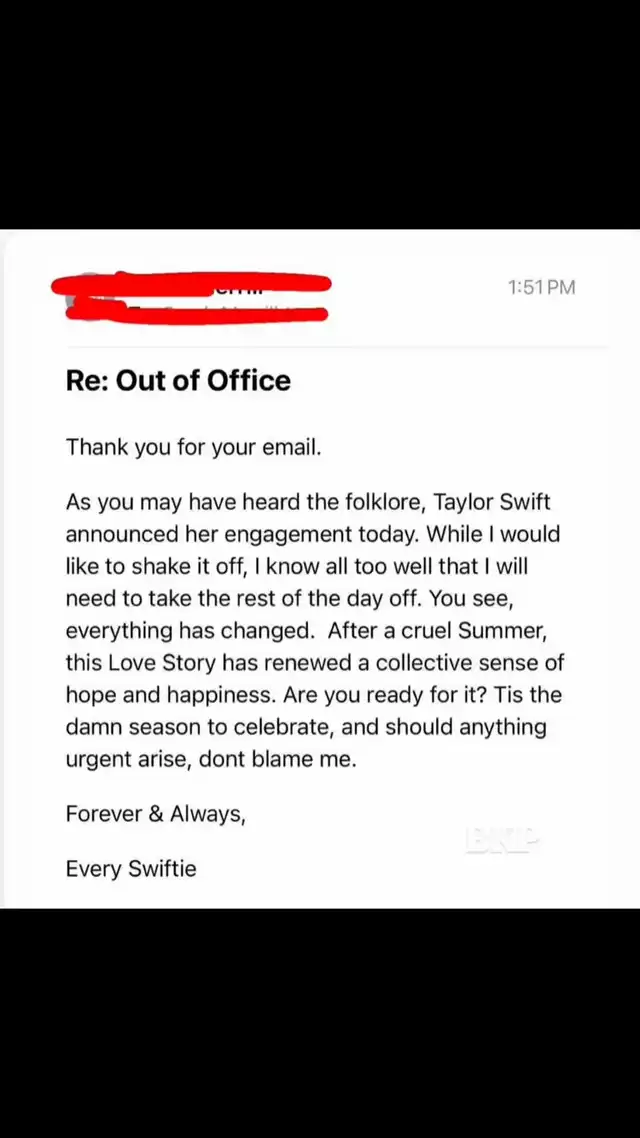Click 'Thank you for your email.' line
The image size is (640, 1138).
[x=193, y=447]
